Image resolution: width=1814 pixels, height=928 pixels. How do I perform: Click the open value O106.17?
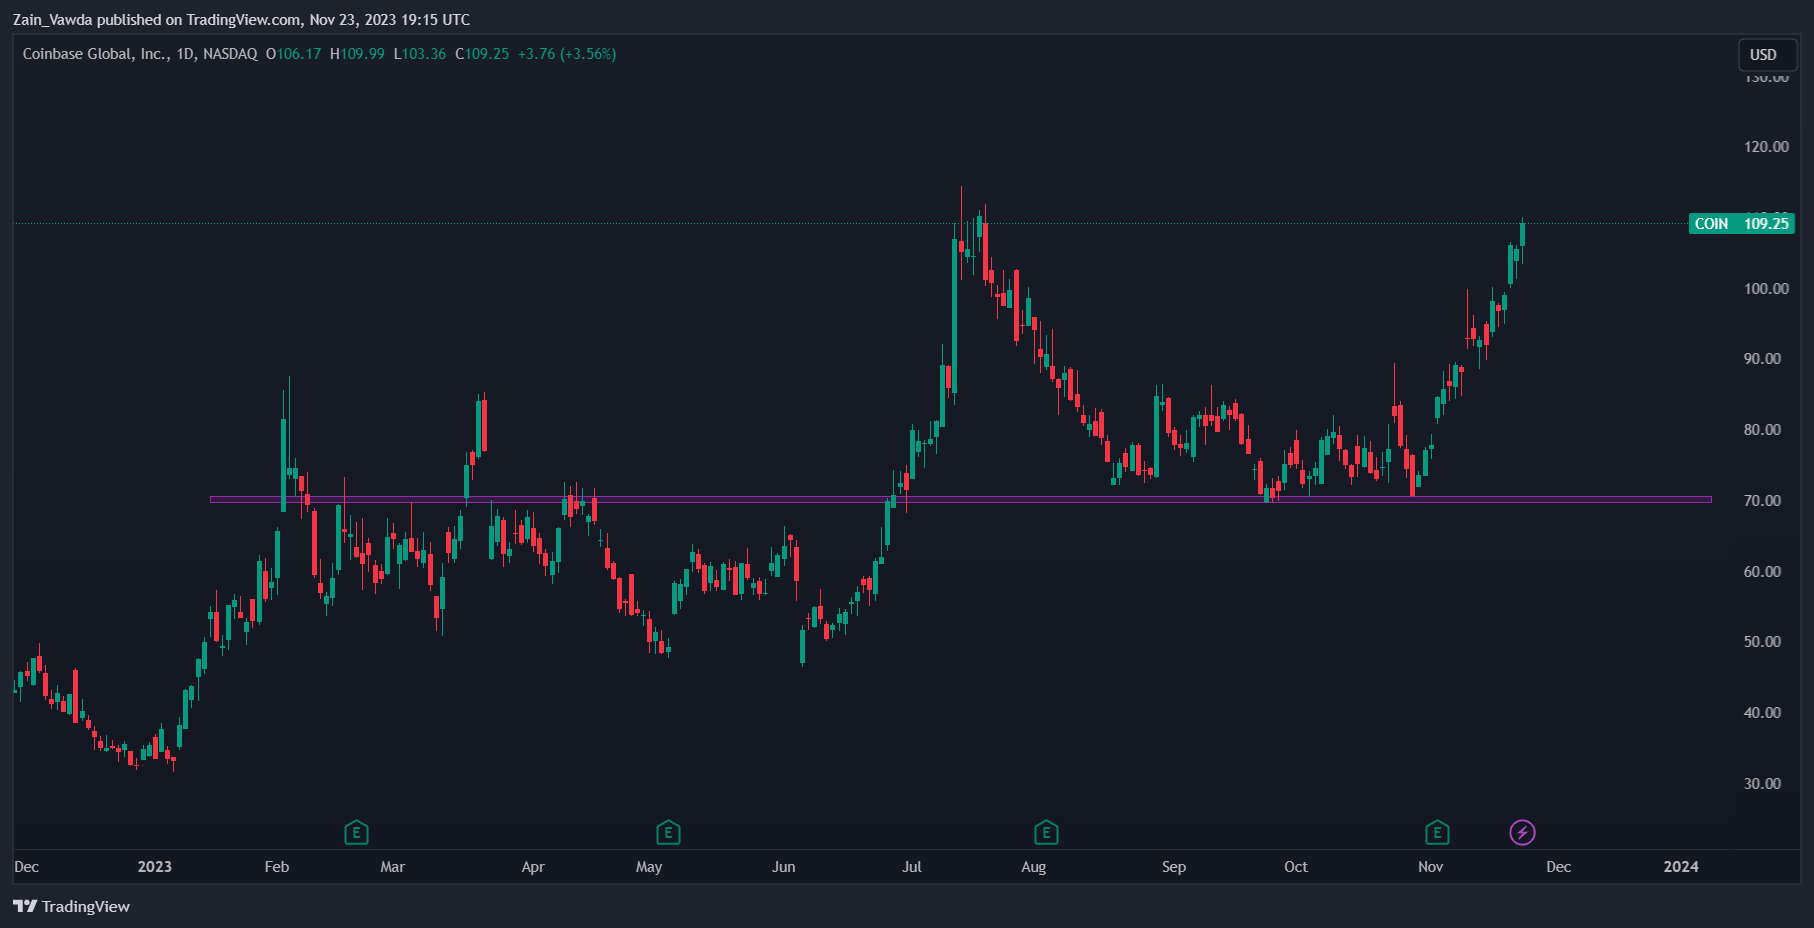[x=293, y=54]
